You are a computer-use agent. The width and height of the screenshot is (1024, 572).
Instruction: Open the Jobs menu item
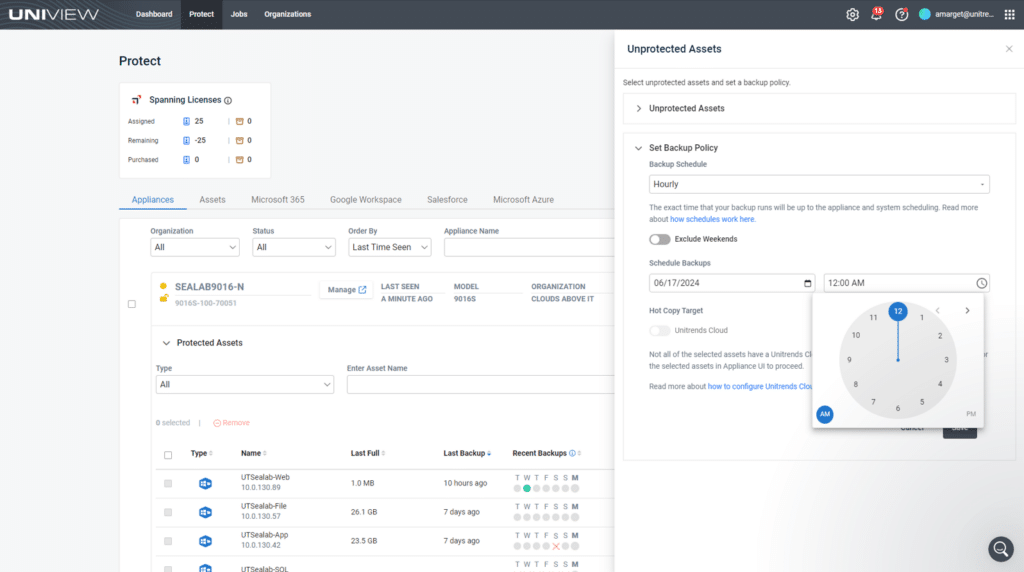[239, 14]
